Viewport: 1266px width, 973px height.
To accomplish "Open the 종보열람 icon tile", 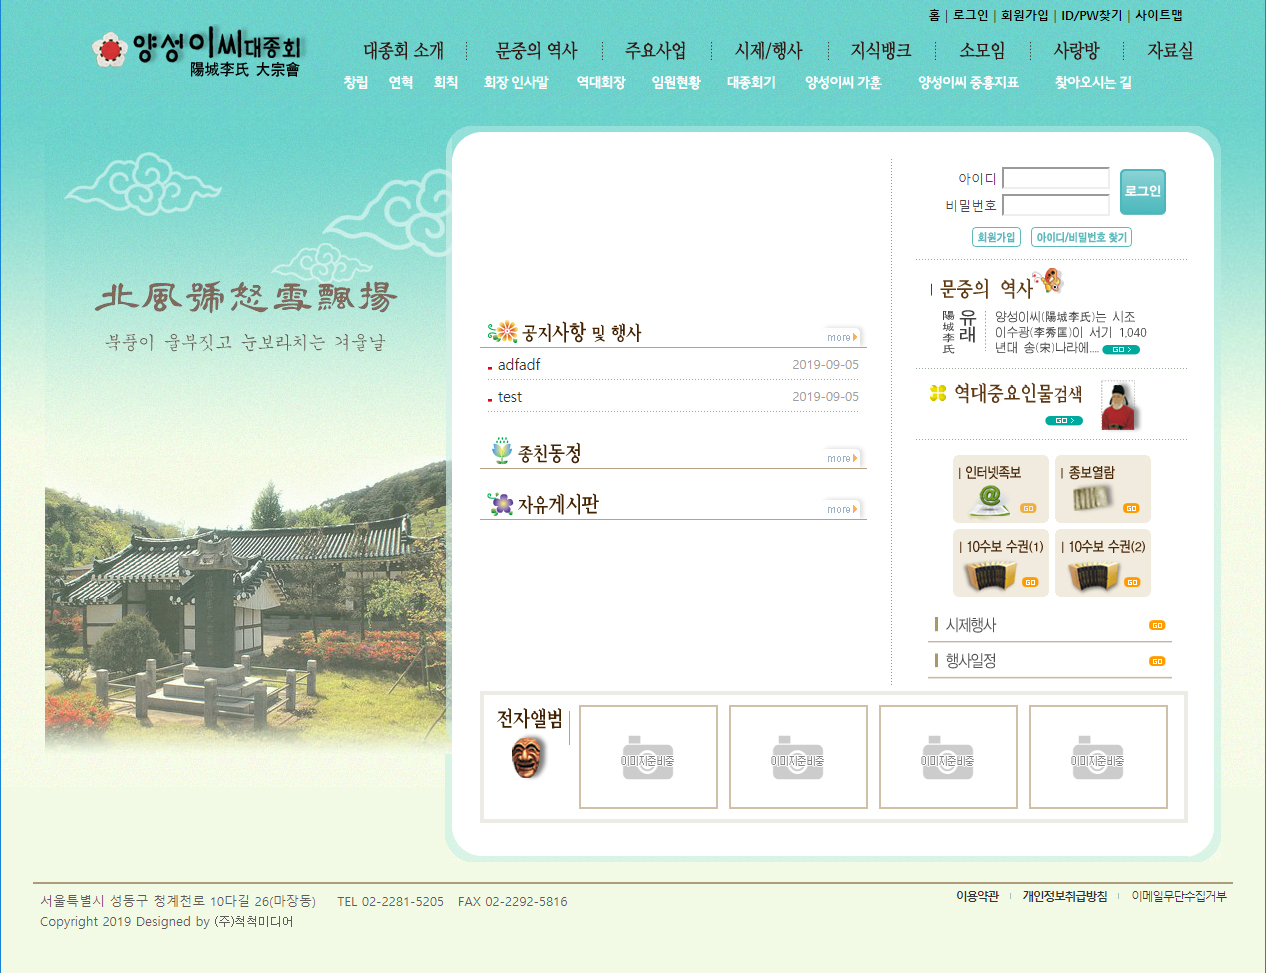I will [x=1103, y=489].
